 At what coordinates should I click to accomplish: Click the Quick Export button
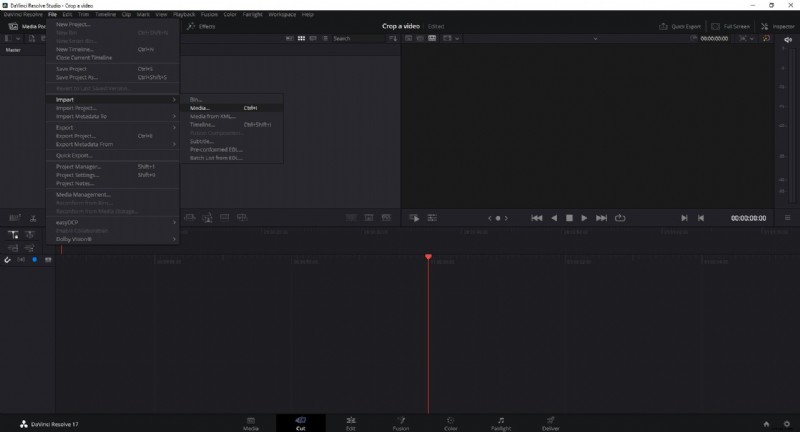coord(680,26)
